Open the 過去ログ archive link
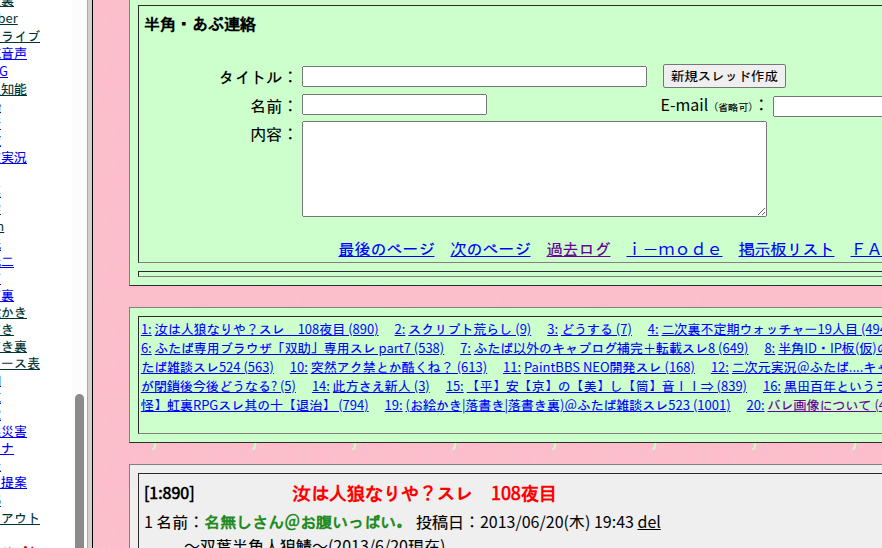 (x=578, y=250)
